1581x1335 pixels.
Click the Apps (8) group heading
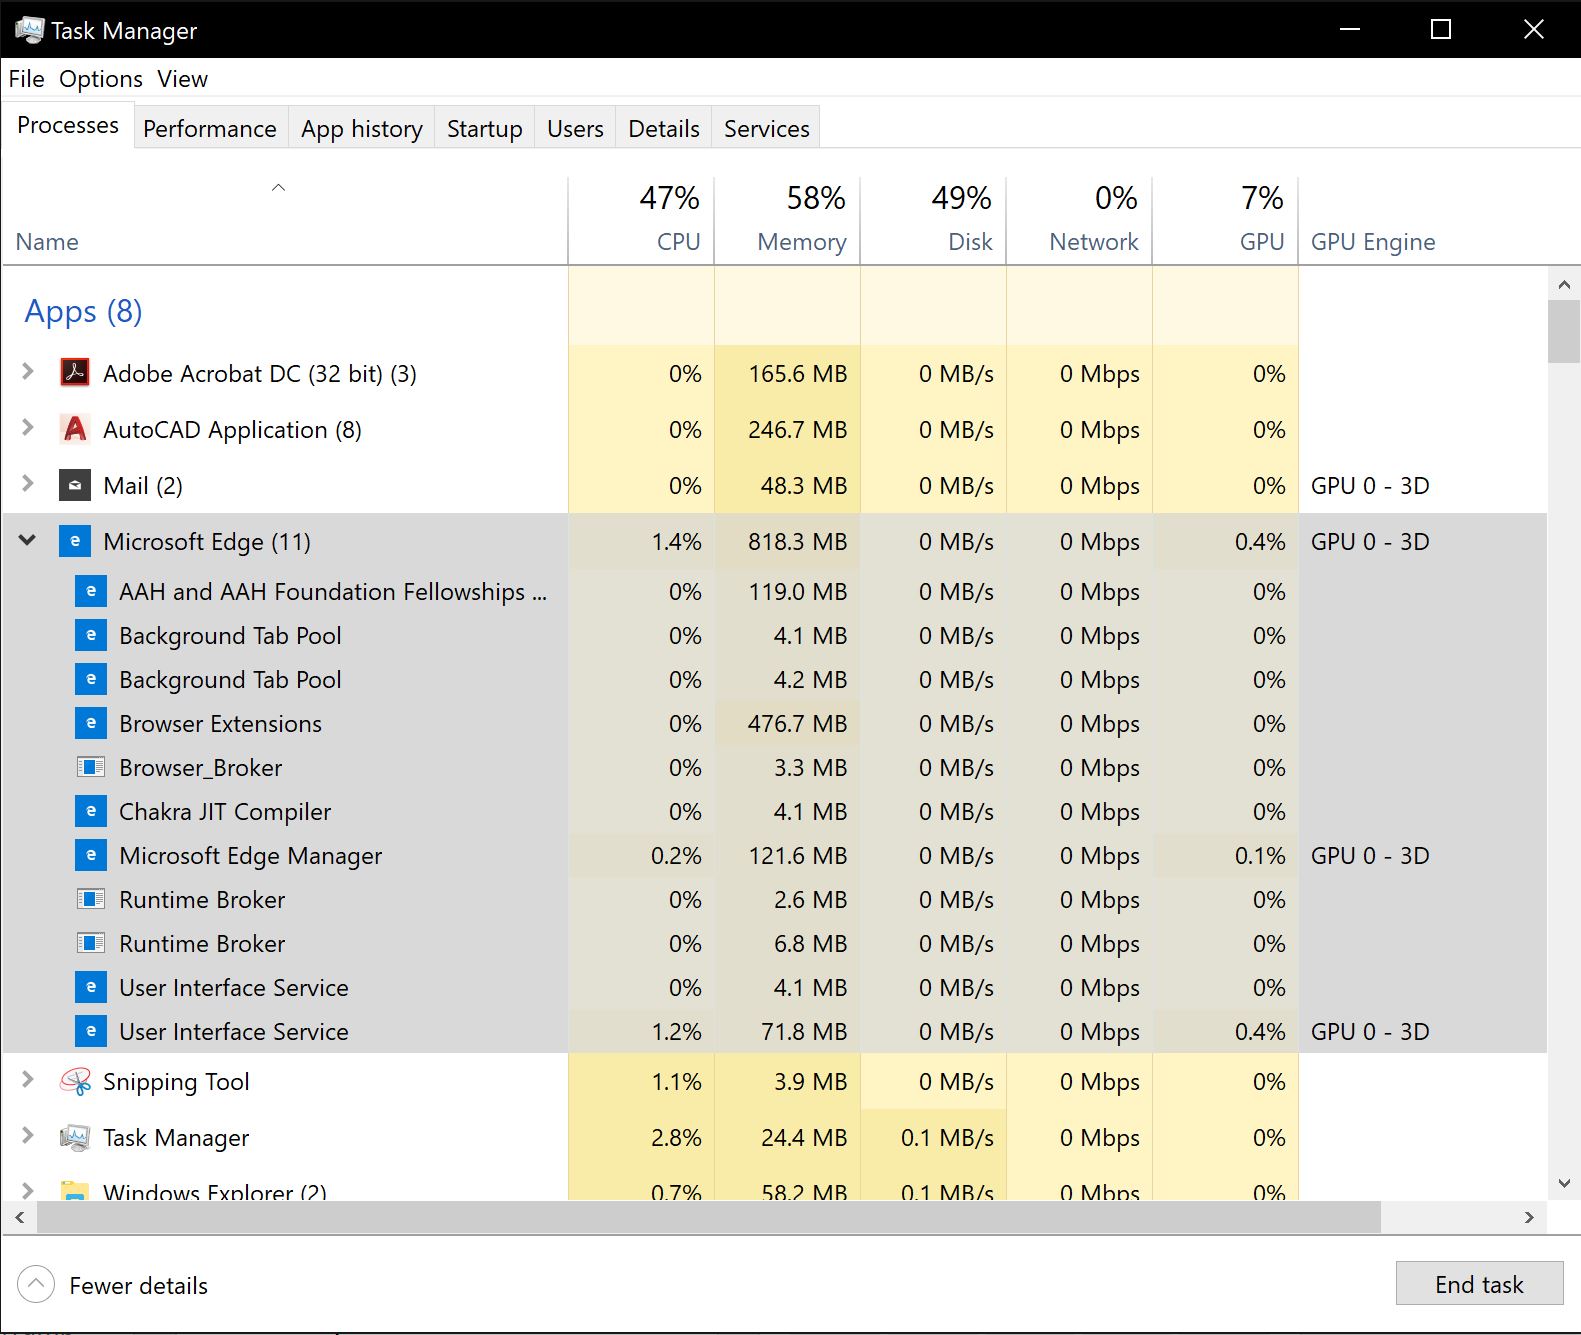click(83, 311)
